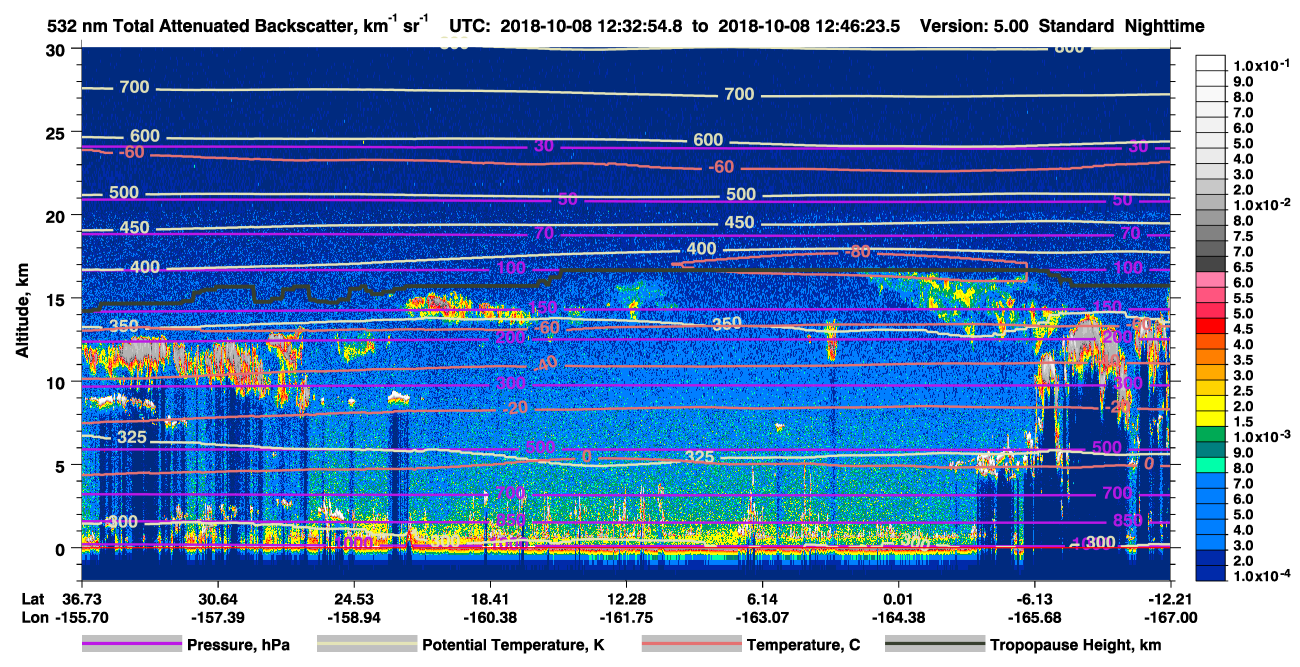Image resolution: width=1300 pixels, height=667 pixels.
Task: Click the colorbar top label 1.0x10-1
Action: point(1260,65)
